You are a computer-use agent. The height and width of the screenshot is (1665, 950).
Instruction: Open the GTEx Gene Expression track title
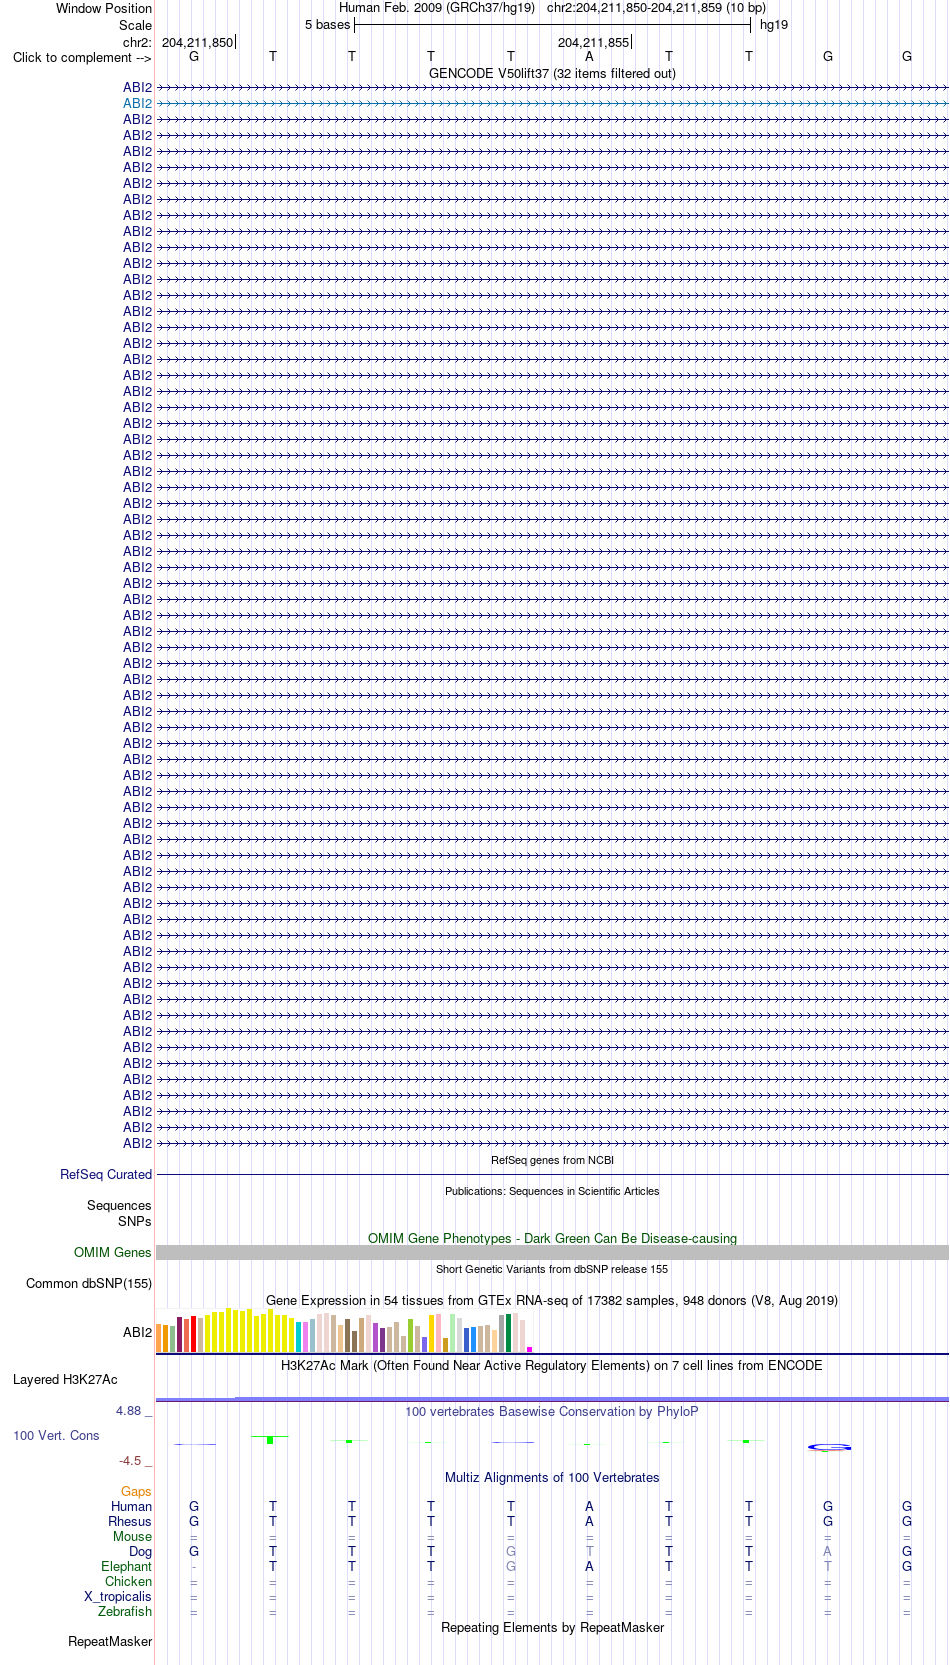pyautogui.click(x=552, y=1300)
